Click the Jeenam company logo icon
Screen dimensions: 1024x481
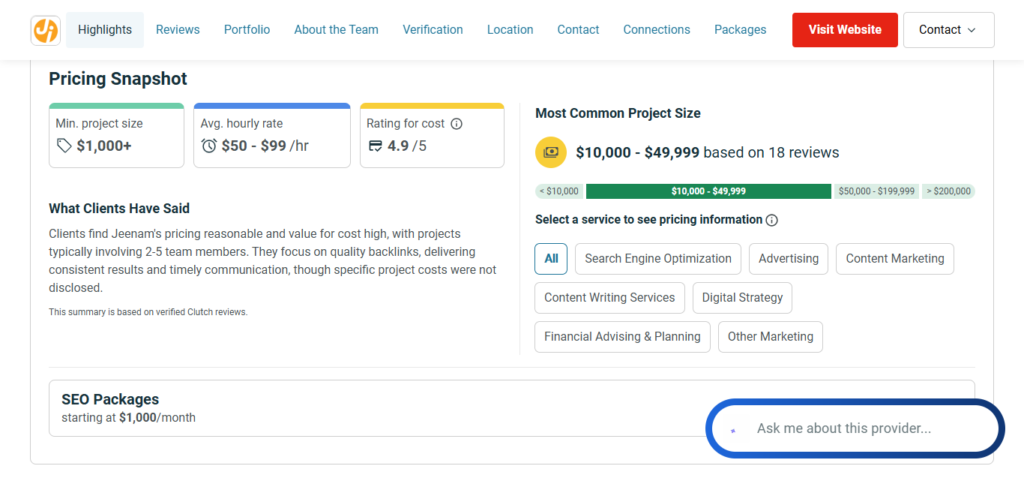pyautogui.click(x=46, y=30)
